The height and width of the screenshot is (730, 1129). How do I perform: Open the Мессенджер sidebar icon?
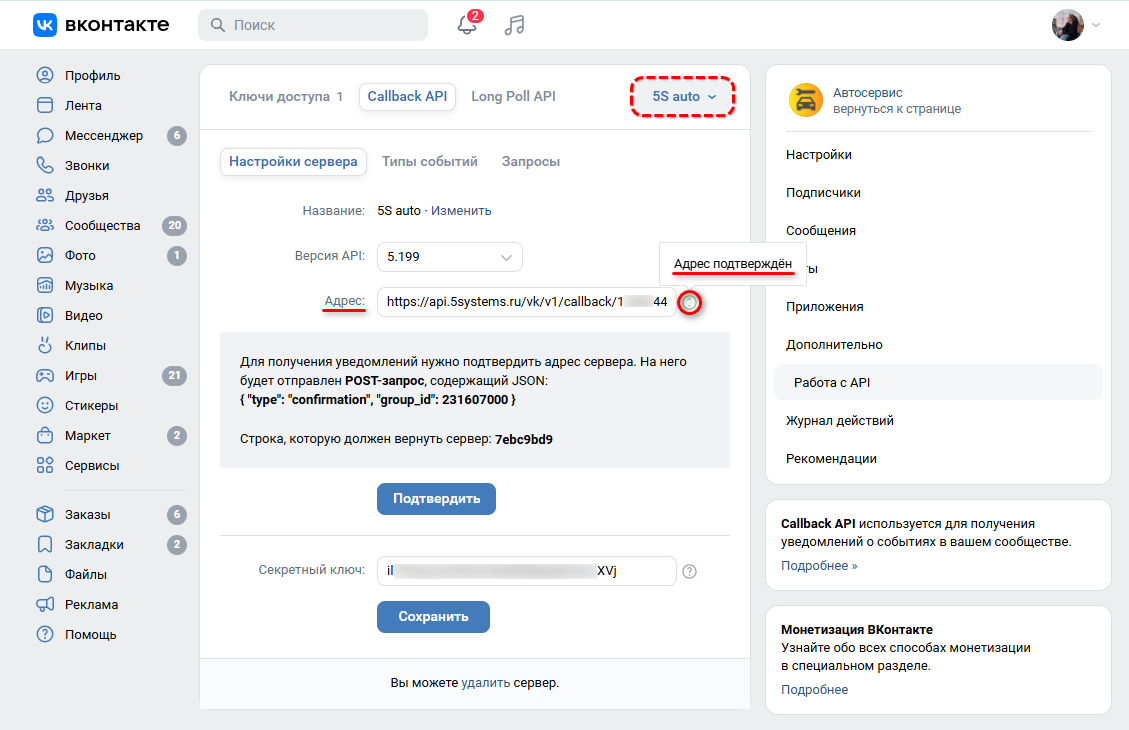point(44,135)
